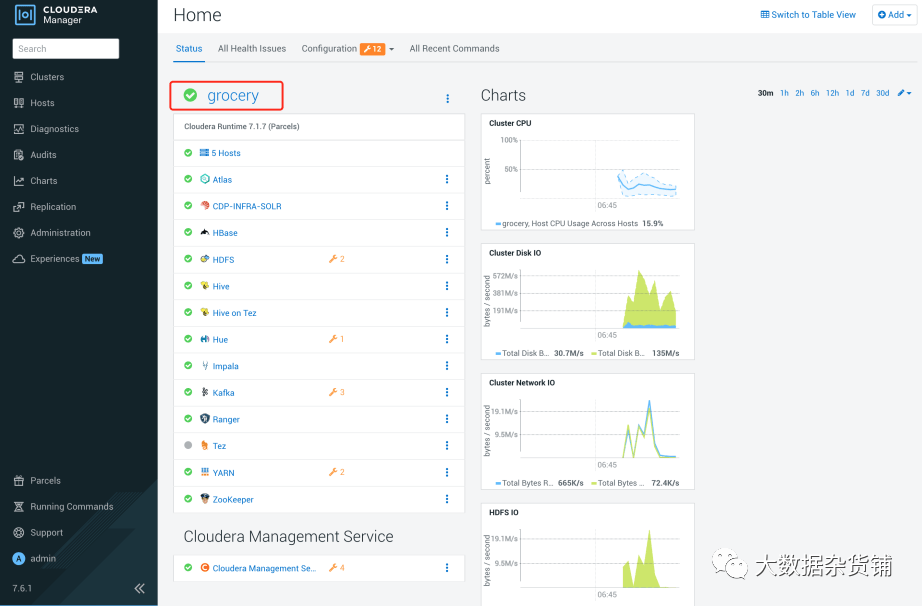Expand the chart edit pencil dropdown
Screen dimensions: 922x606
tap(904, 93)
